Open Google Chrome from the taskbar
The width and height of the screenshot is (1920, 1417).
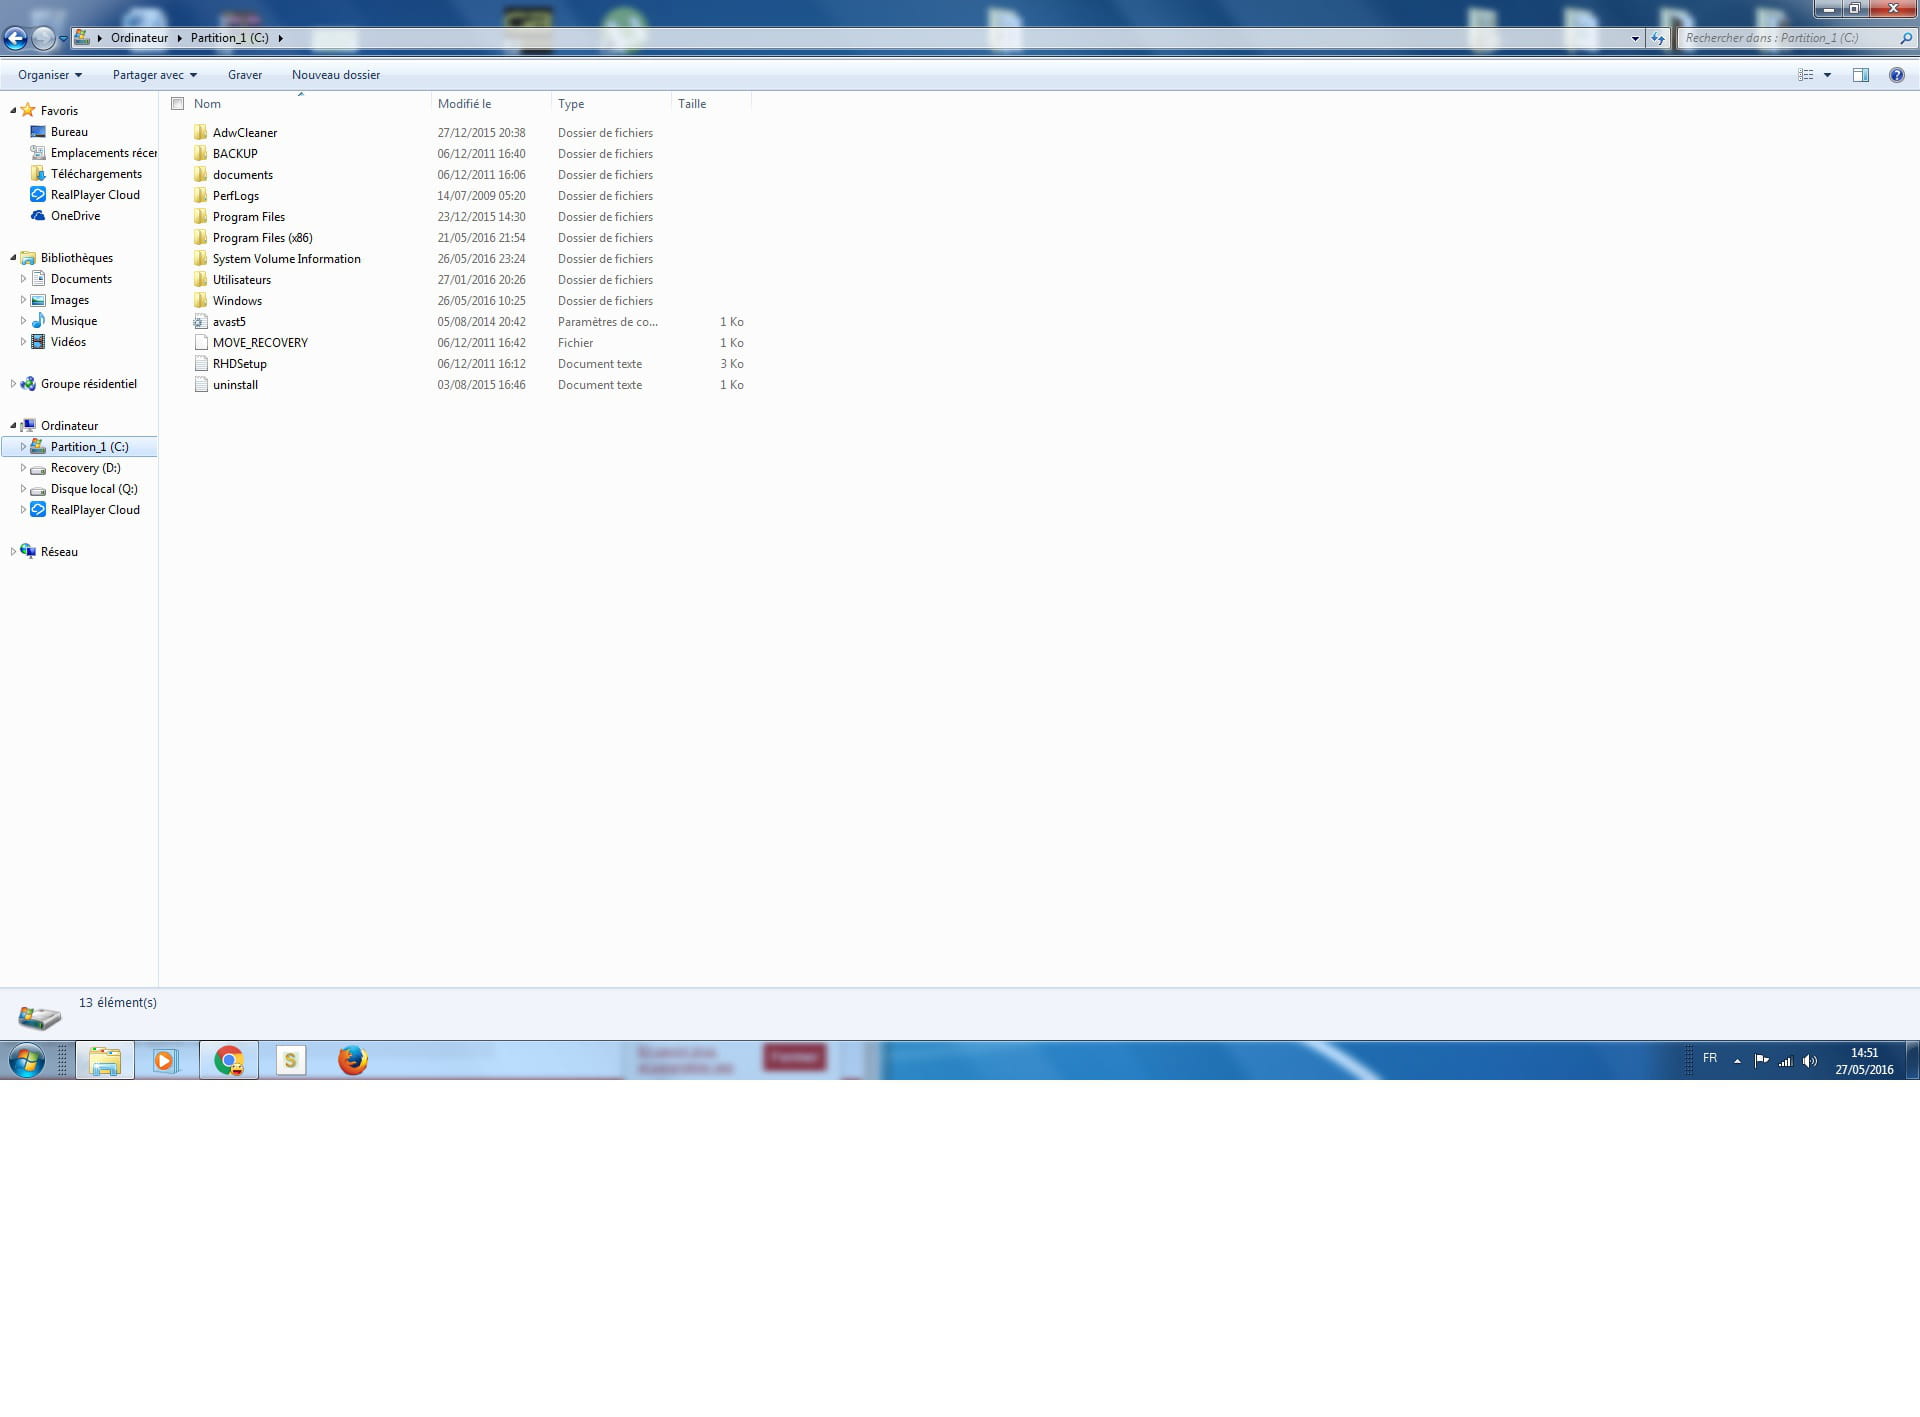pos(229,1060)
